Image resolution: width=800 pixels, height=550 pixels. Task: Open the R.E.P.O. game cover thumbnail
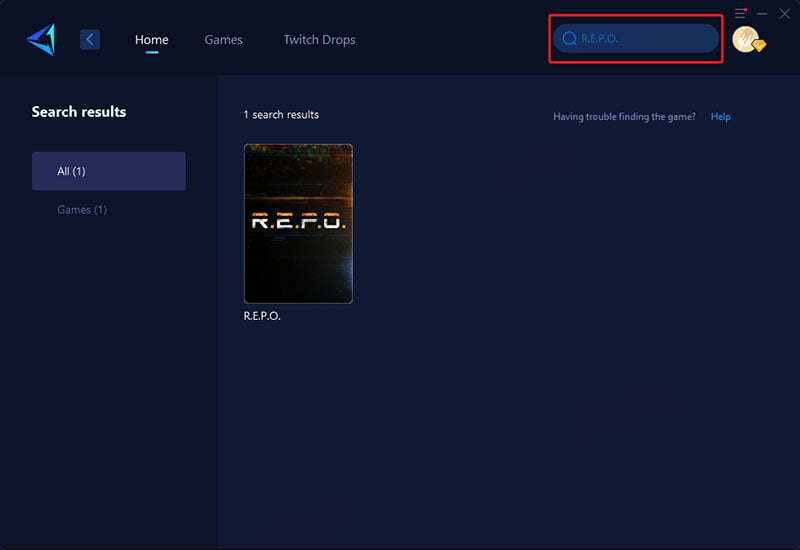(x=298, y=223)
